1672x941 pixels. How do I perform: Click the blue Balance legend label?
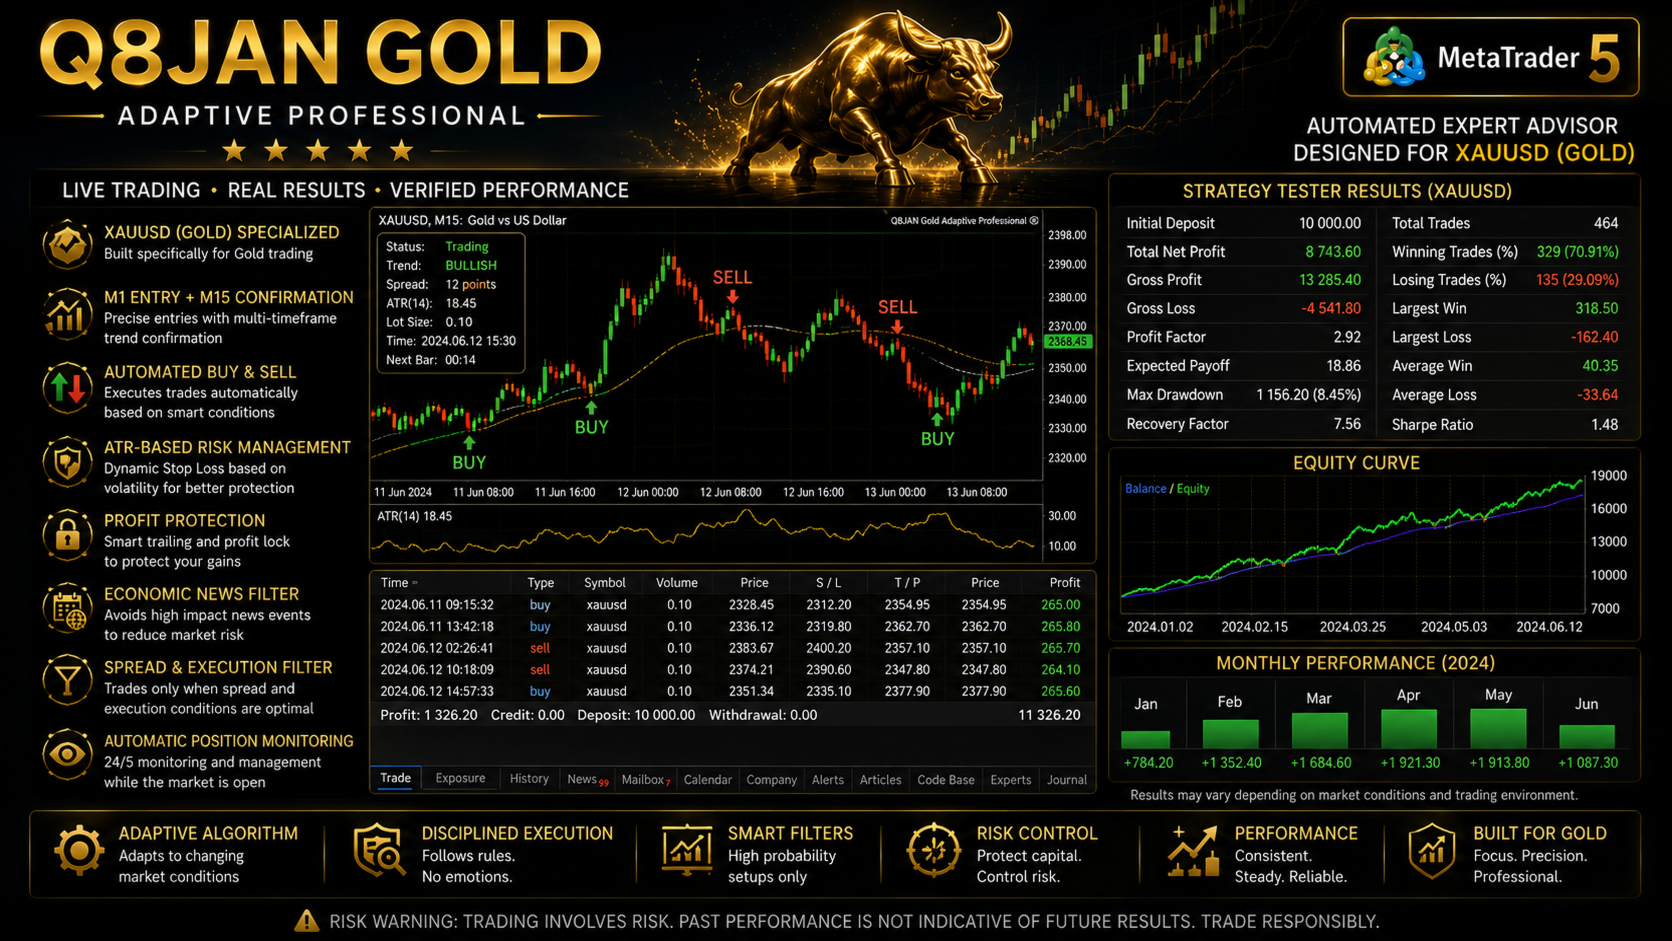[1145, 488]
